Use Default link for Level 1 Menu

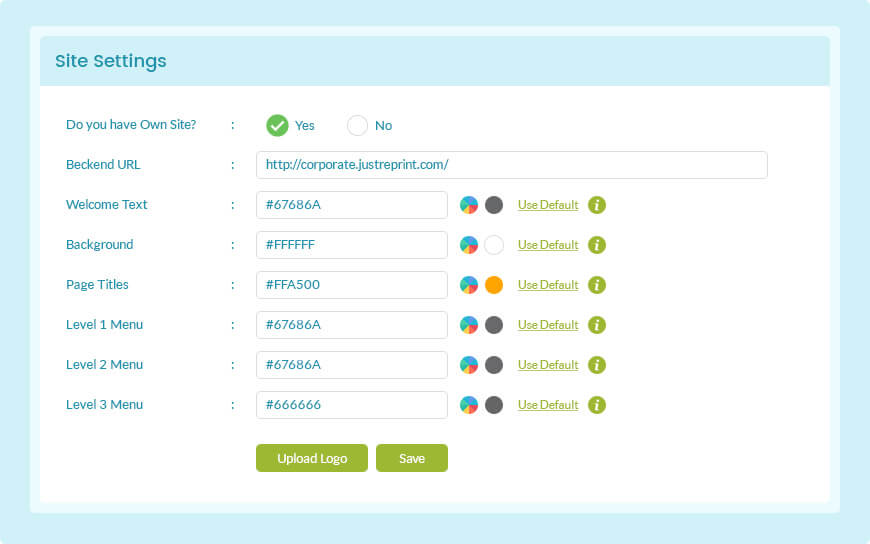[548, 325]
